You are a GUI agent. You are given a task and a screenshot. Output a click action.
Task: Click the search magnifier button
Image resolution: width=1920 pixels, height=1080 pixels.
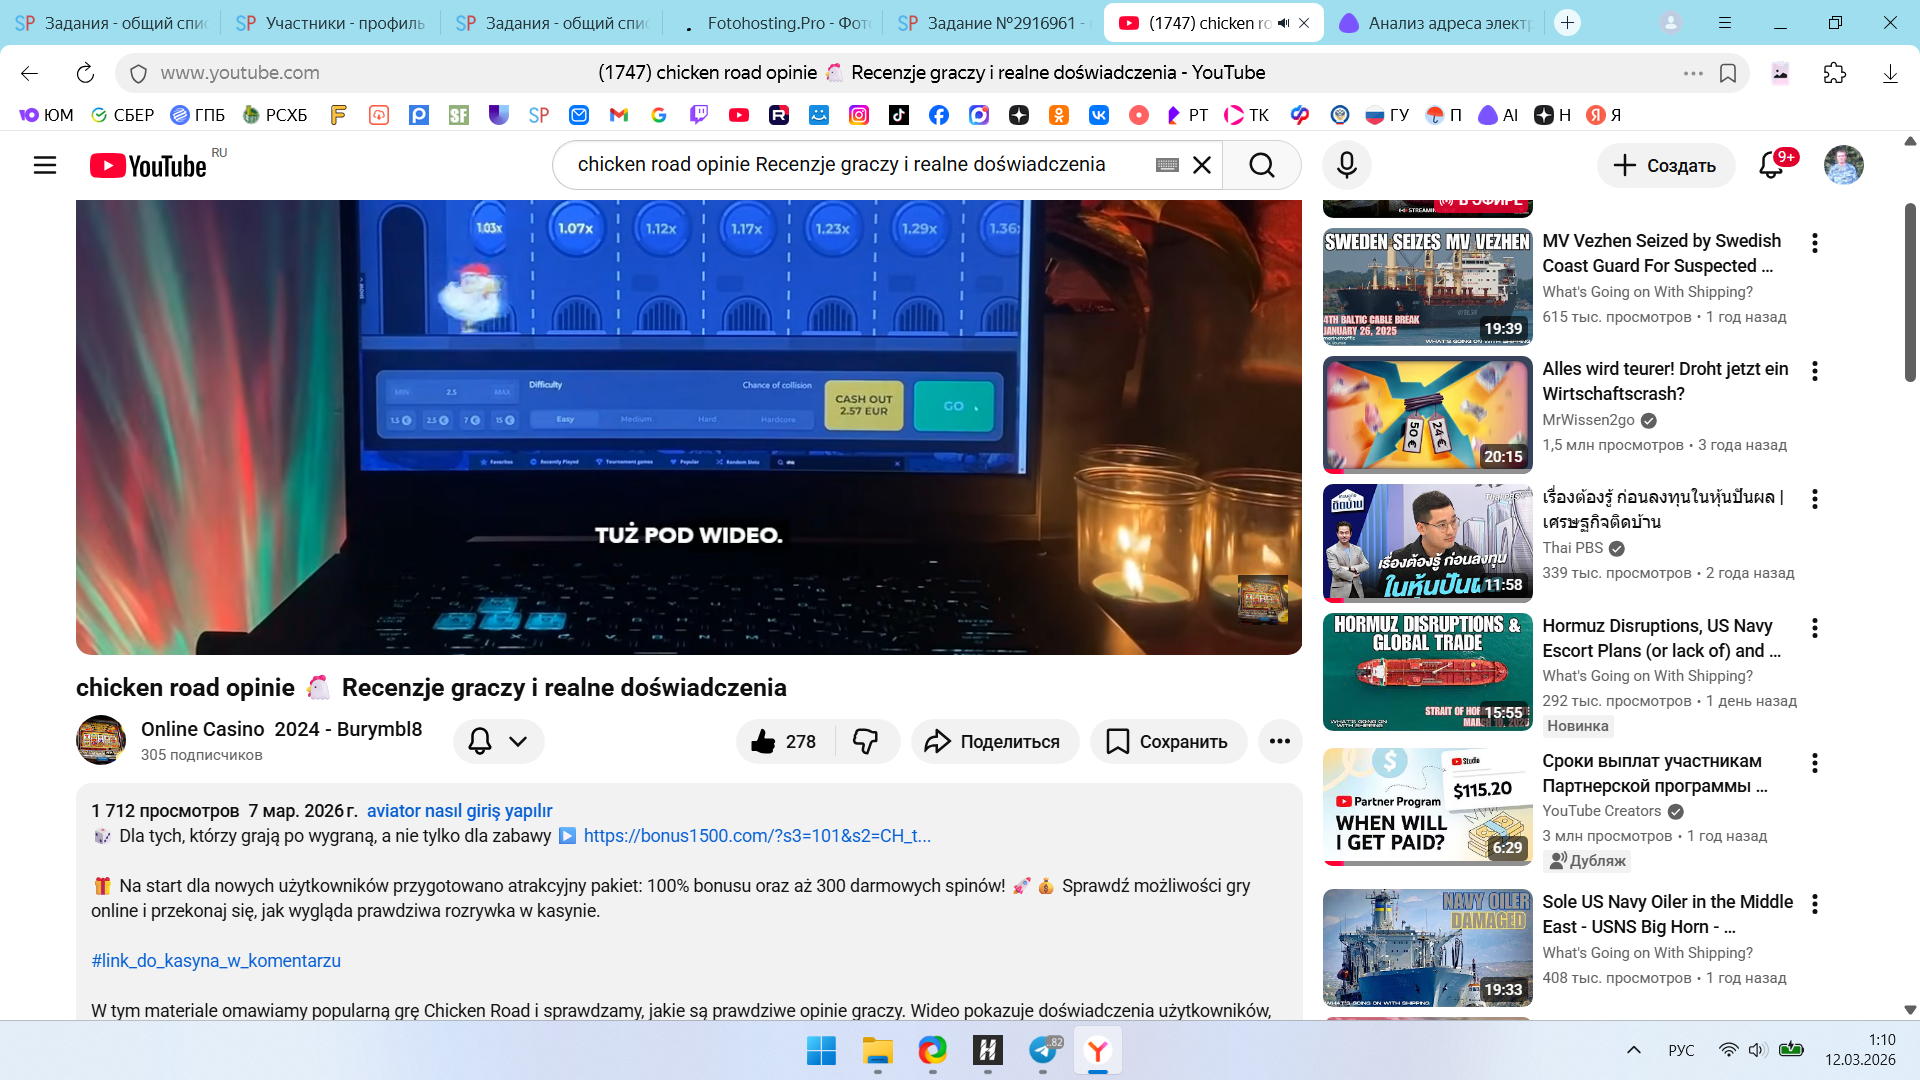point(1261,165)
